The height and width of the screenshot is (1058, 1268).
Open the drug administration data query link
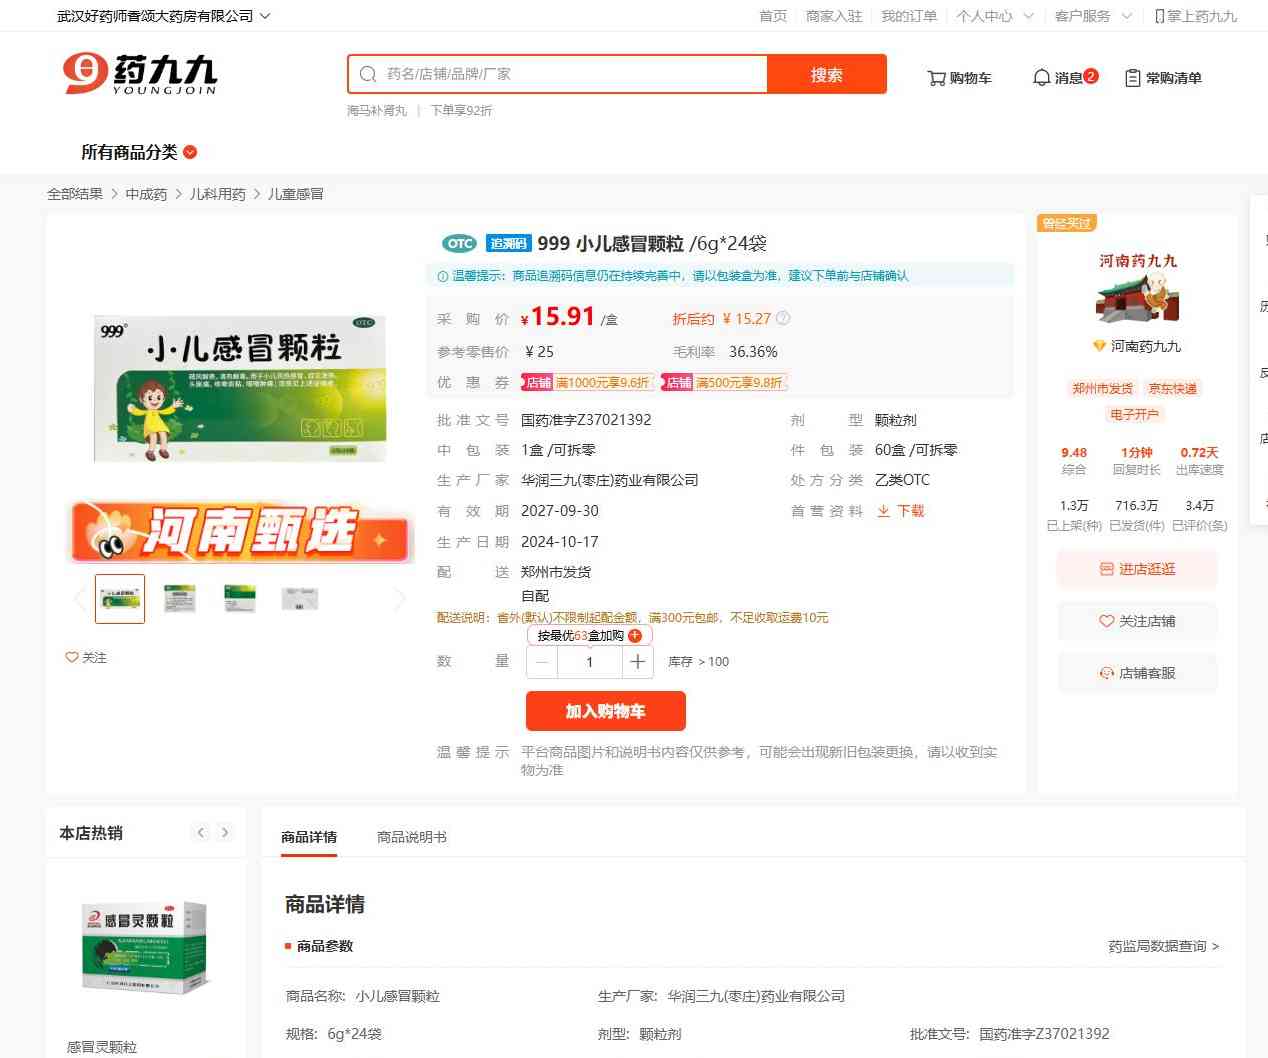[1163, 946]
